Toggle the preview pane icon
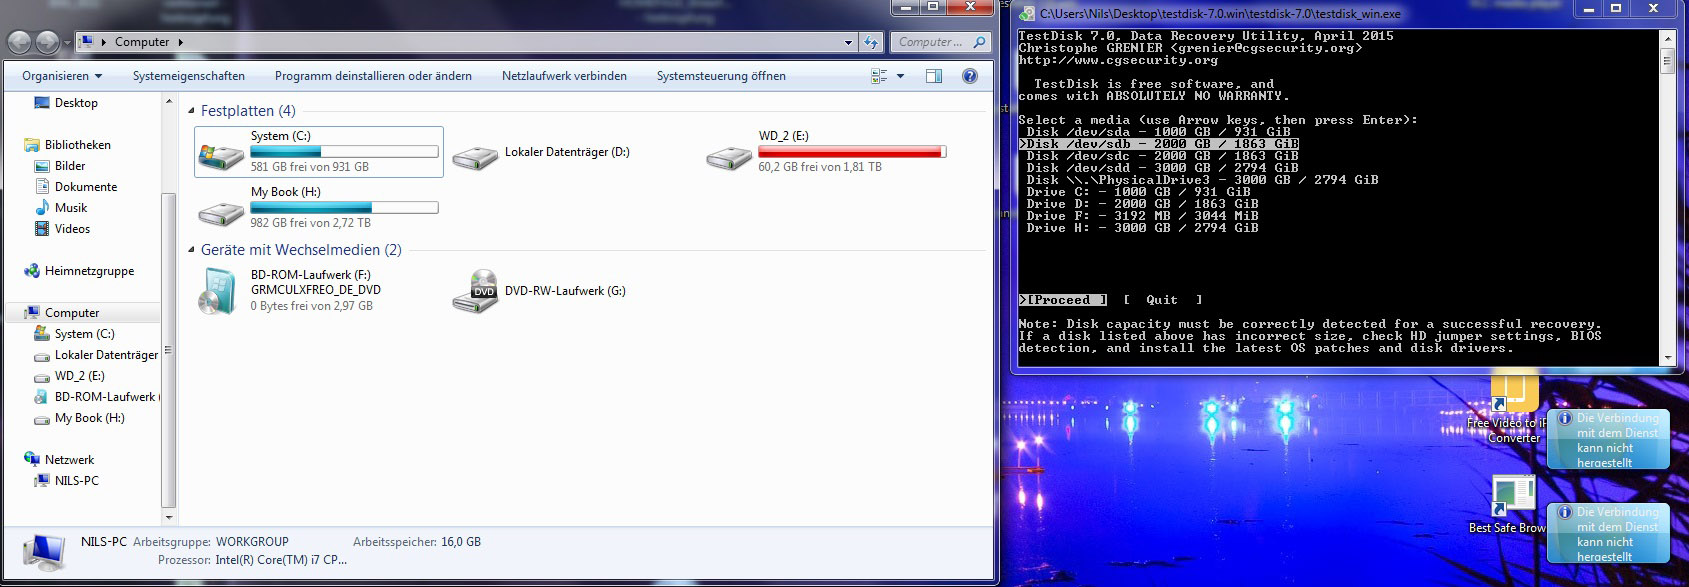 (x=934, y=76)
